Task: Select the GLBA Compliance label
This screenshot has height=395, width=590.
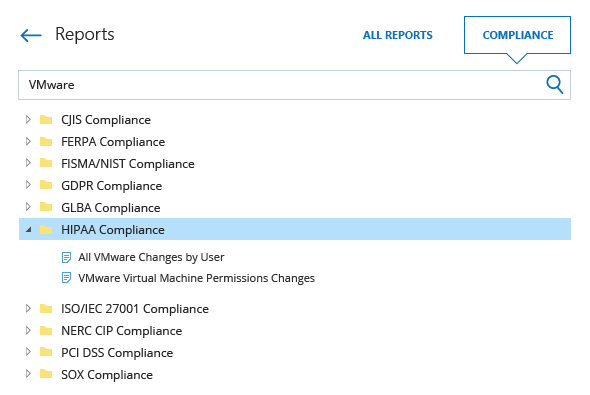Action: click(111, 208)
